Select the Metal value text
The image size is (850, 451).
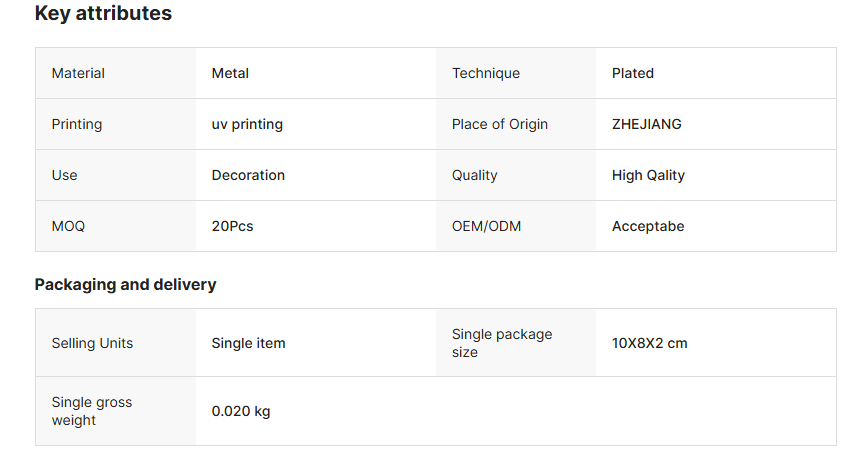(x=230, y=73)
